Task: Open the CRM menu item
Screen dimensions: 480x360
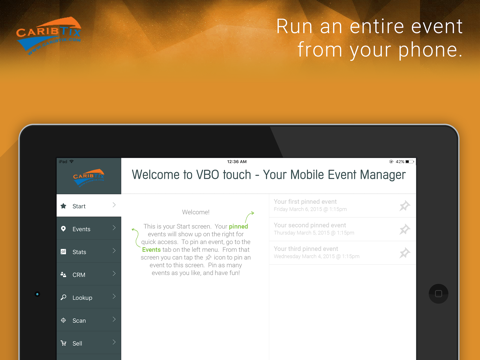Action: click(x=89, y=274)
